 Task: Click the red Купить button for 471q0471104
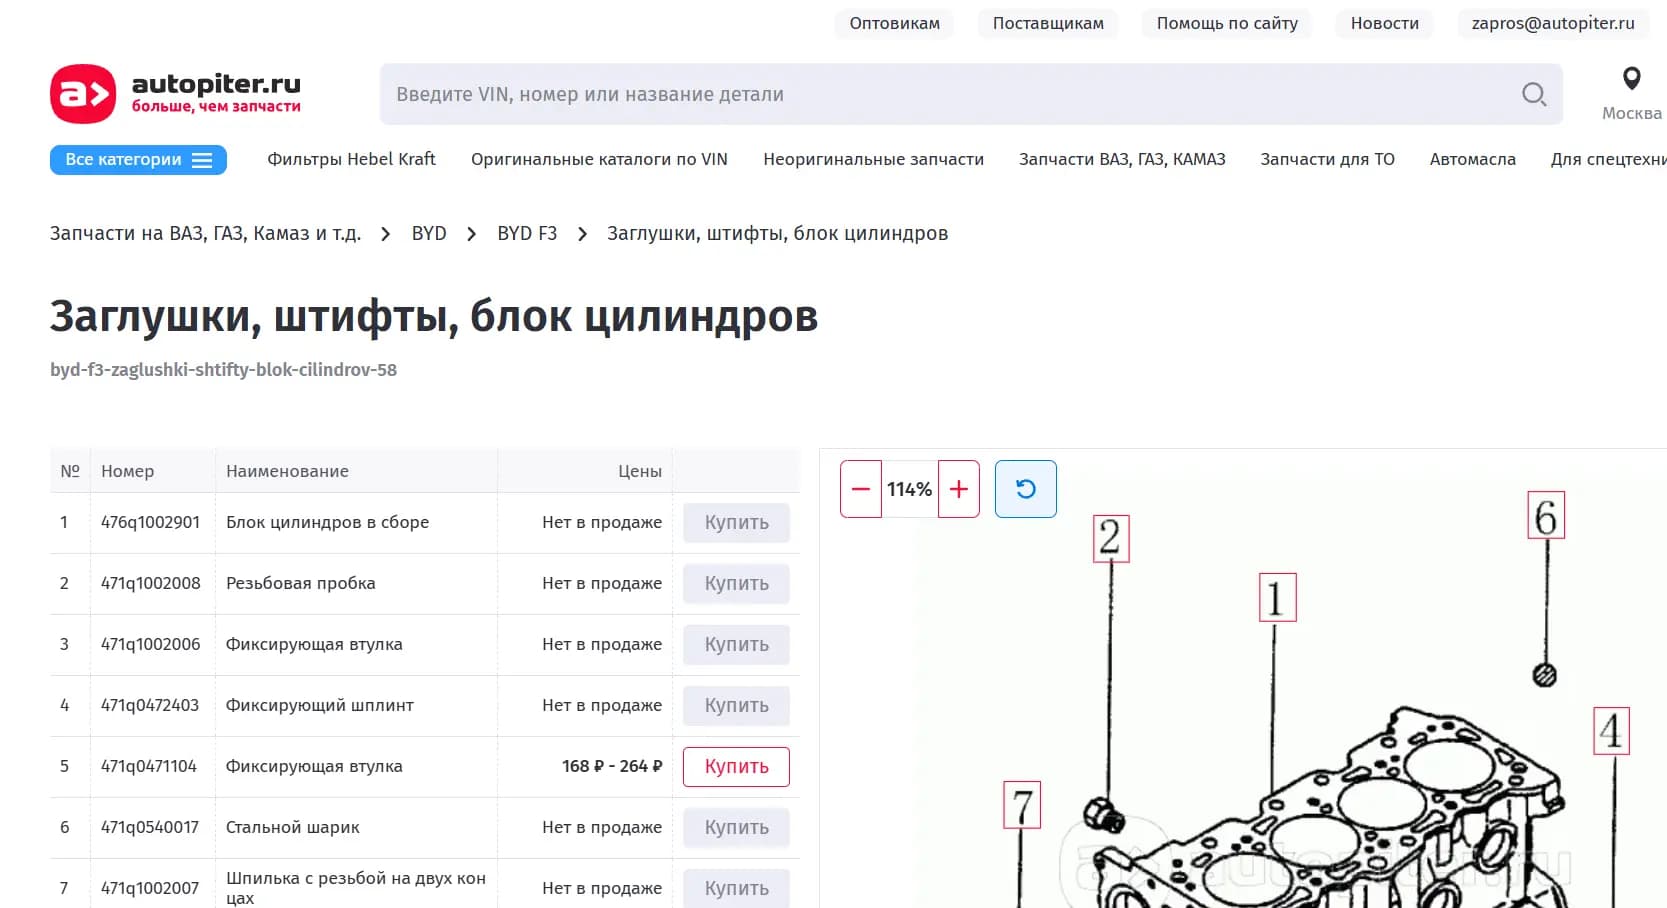[x=736, y=767]
